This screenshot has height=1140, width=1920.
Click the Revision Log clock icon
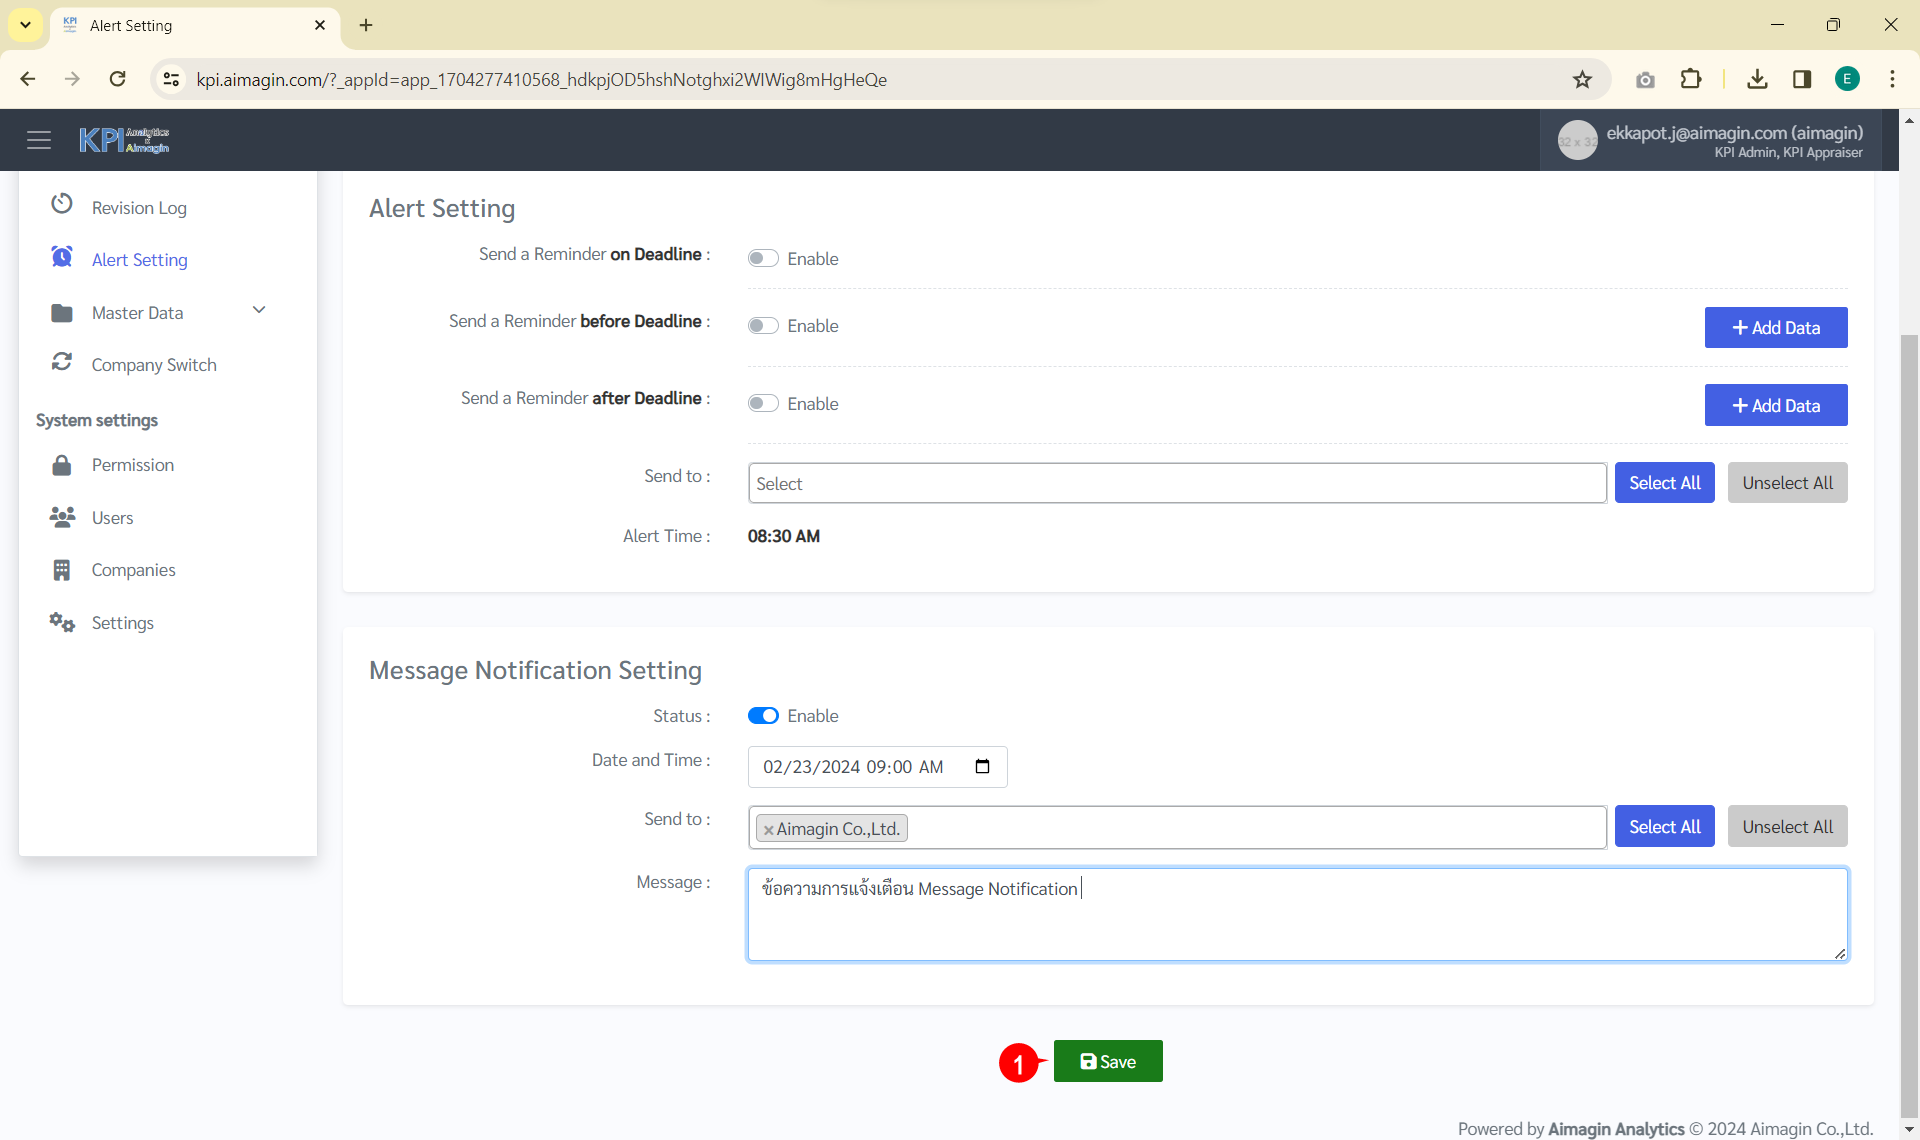[62, 204]
